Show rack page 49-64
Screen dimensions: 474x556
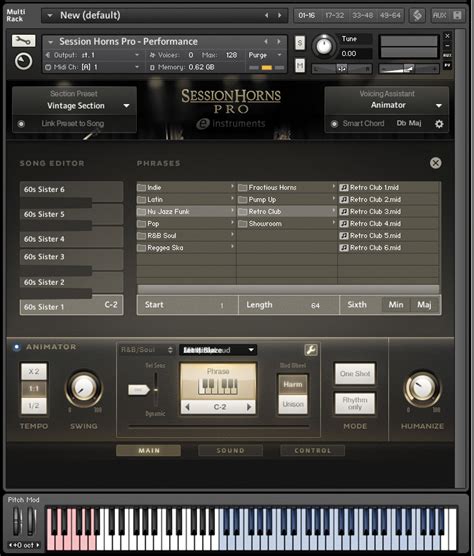(390, 15)
